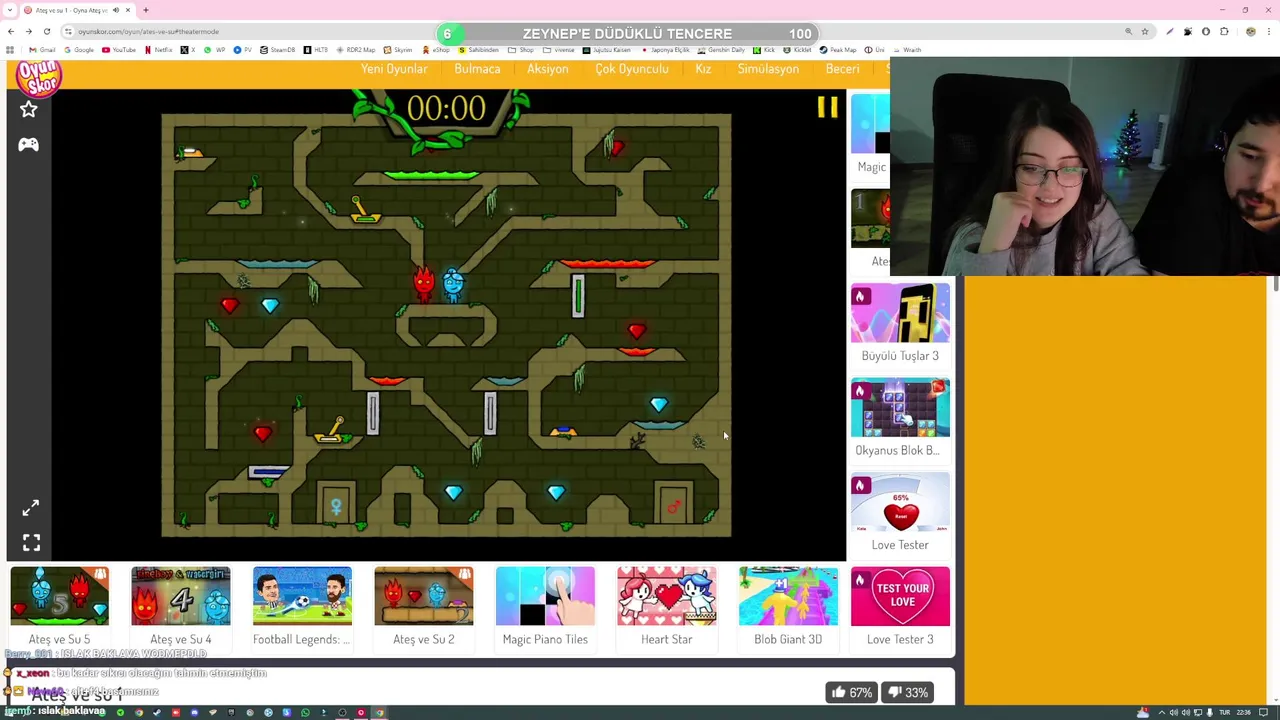Viewport: 1280px width, 720px height.
Task: Open the Yeni Oyunlar menu
Action: [x=394, y=69]
